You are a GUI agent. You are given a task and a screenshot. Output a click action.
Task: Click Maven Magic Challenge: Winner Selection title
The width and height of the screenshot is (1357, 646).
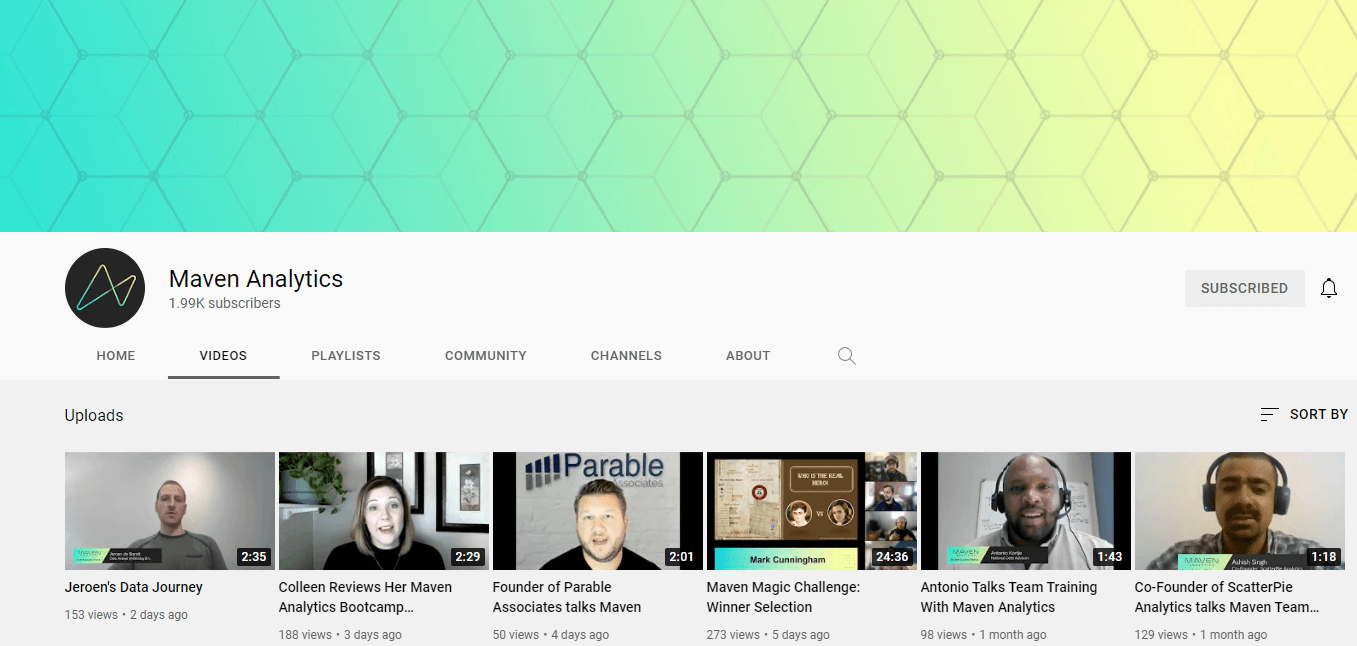click(783, 597)
